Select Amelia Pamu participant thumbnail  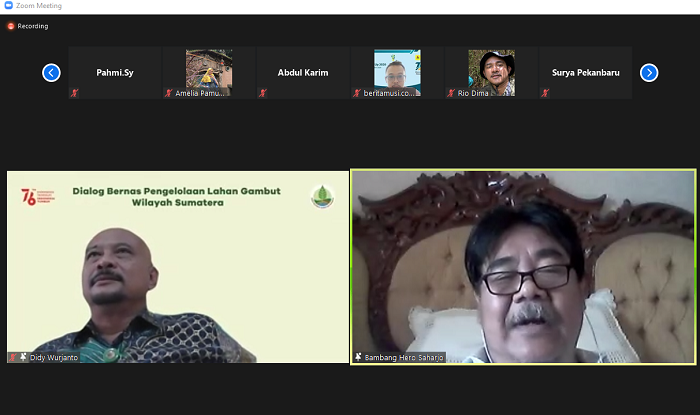(x=209, y=72)
